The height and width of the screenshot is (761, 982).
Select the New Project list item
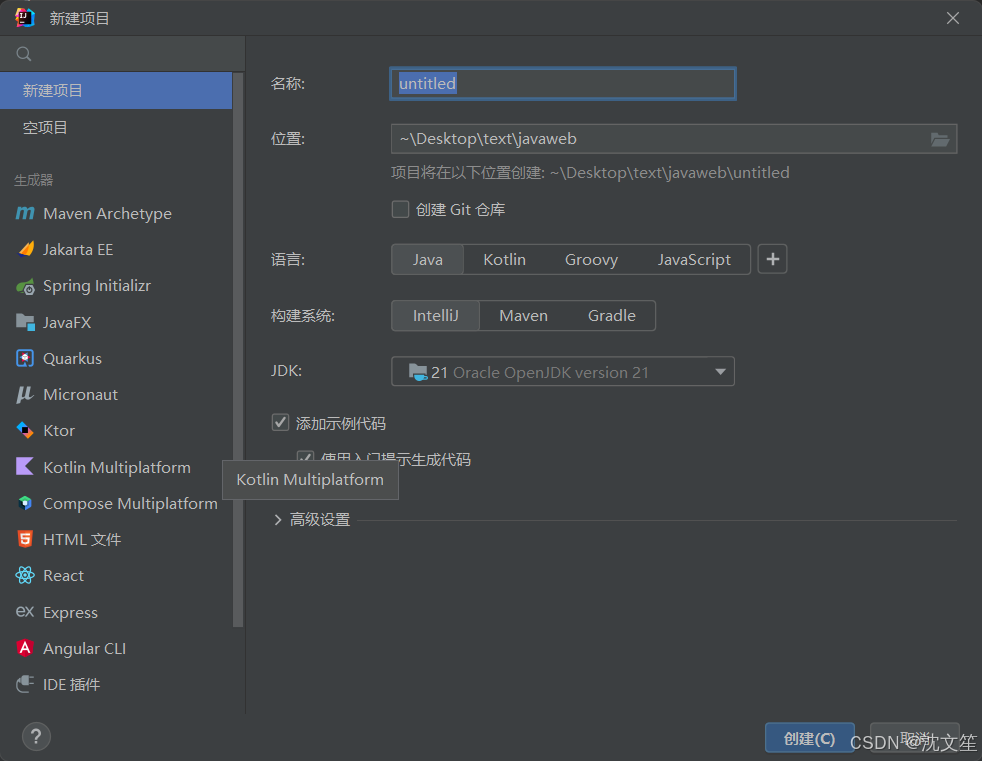116,91
